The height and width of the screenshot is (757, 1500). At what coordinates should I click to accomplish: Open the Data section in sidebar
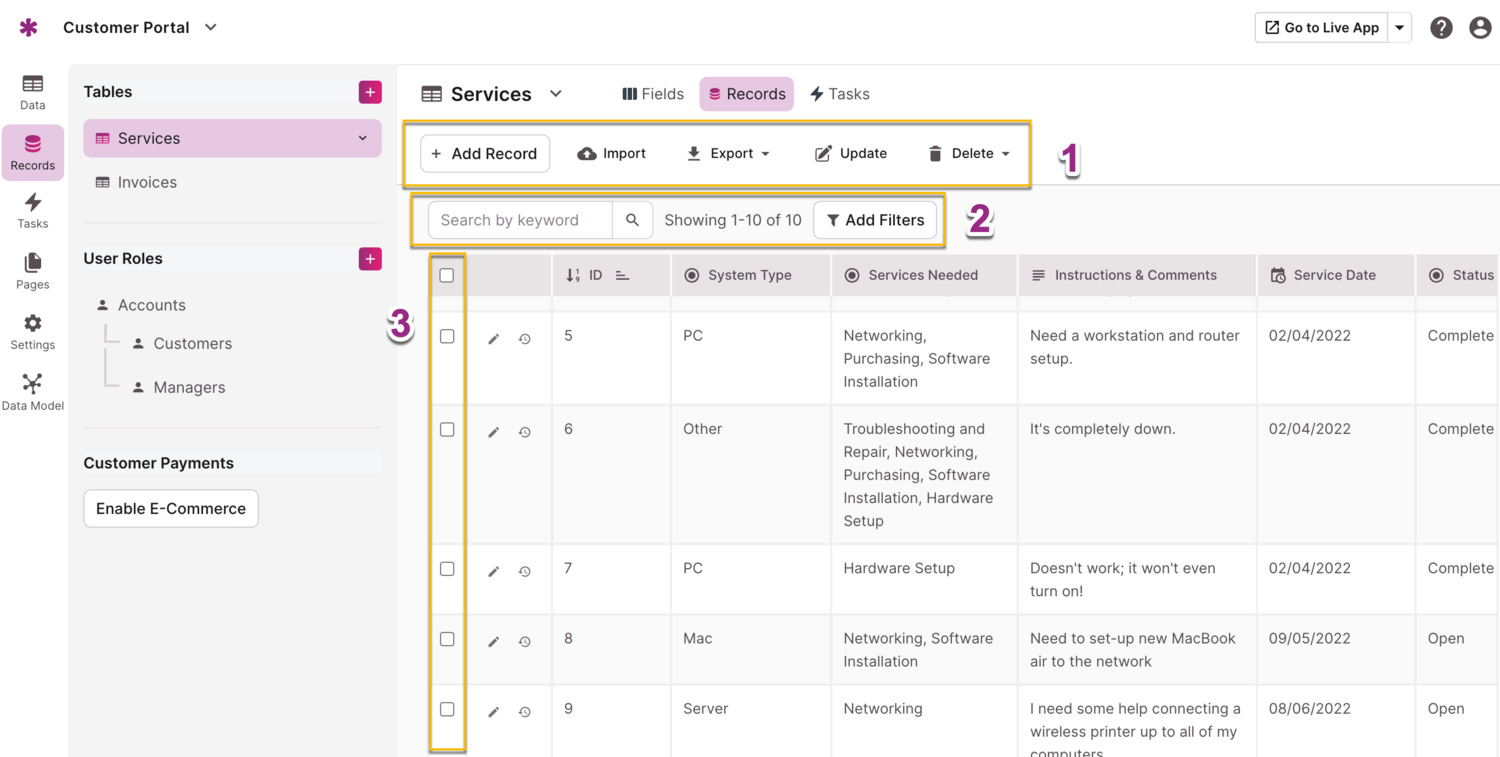point(32,92)
